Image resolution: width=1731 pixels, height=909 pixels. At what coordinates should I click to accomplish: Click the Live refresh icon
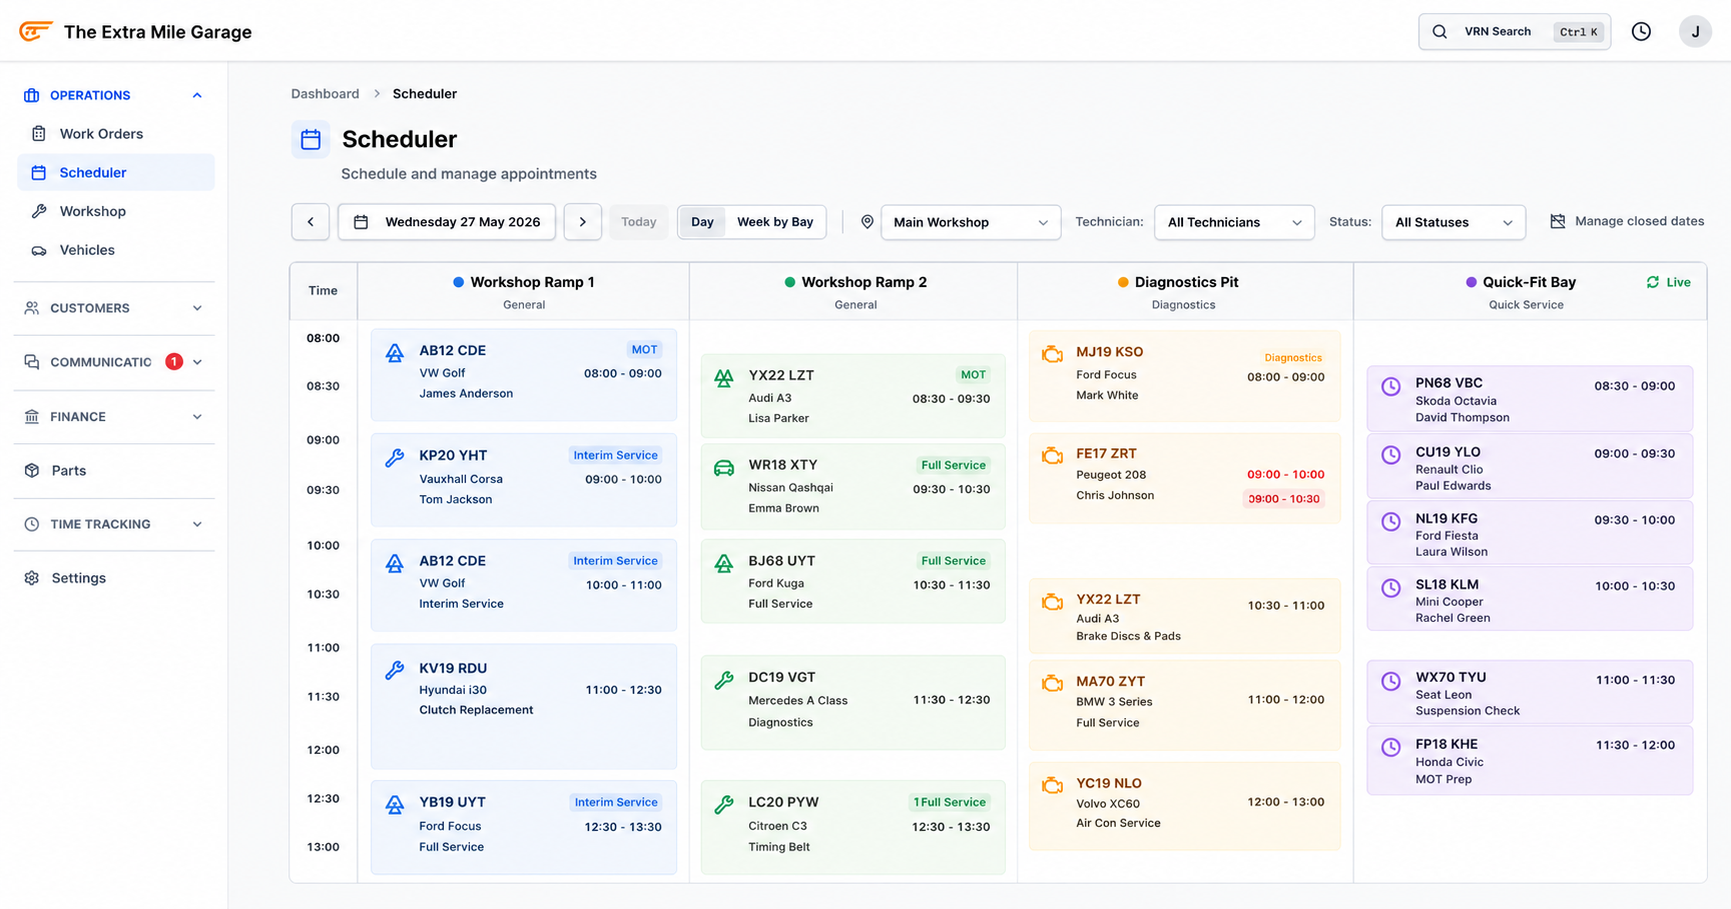(1653, 282)
